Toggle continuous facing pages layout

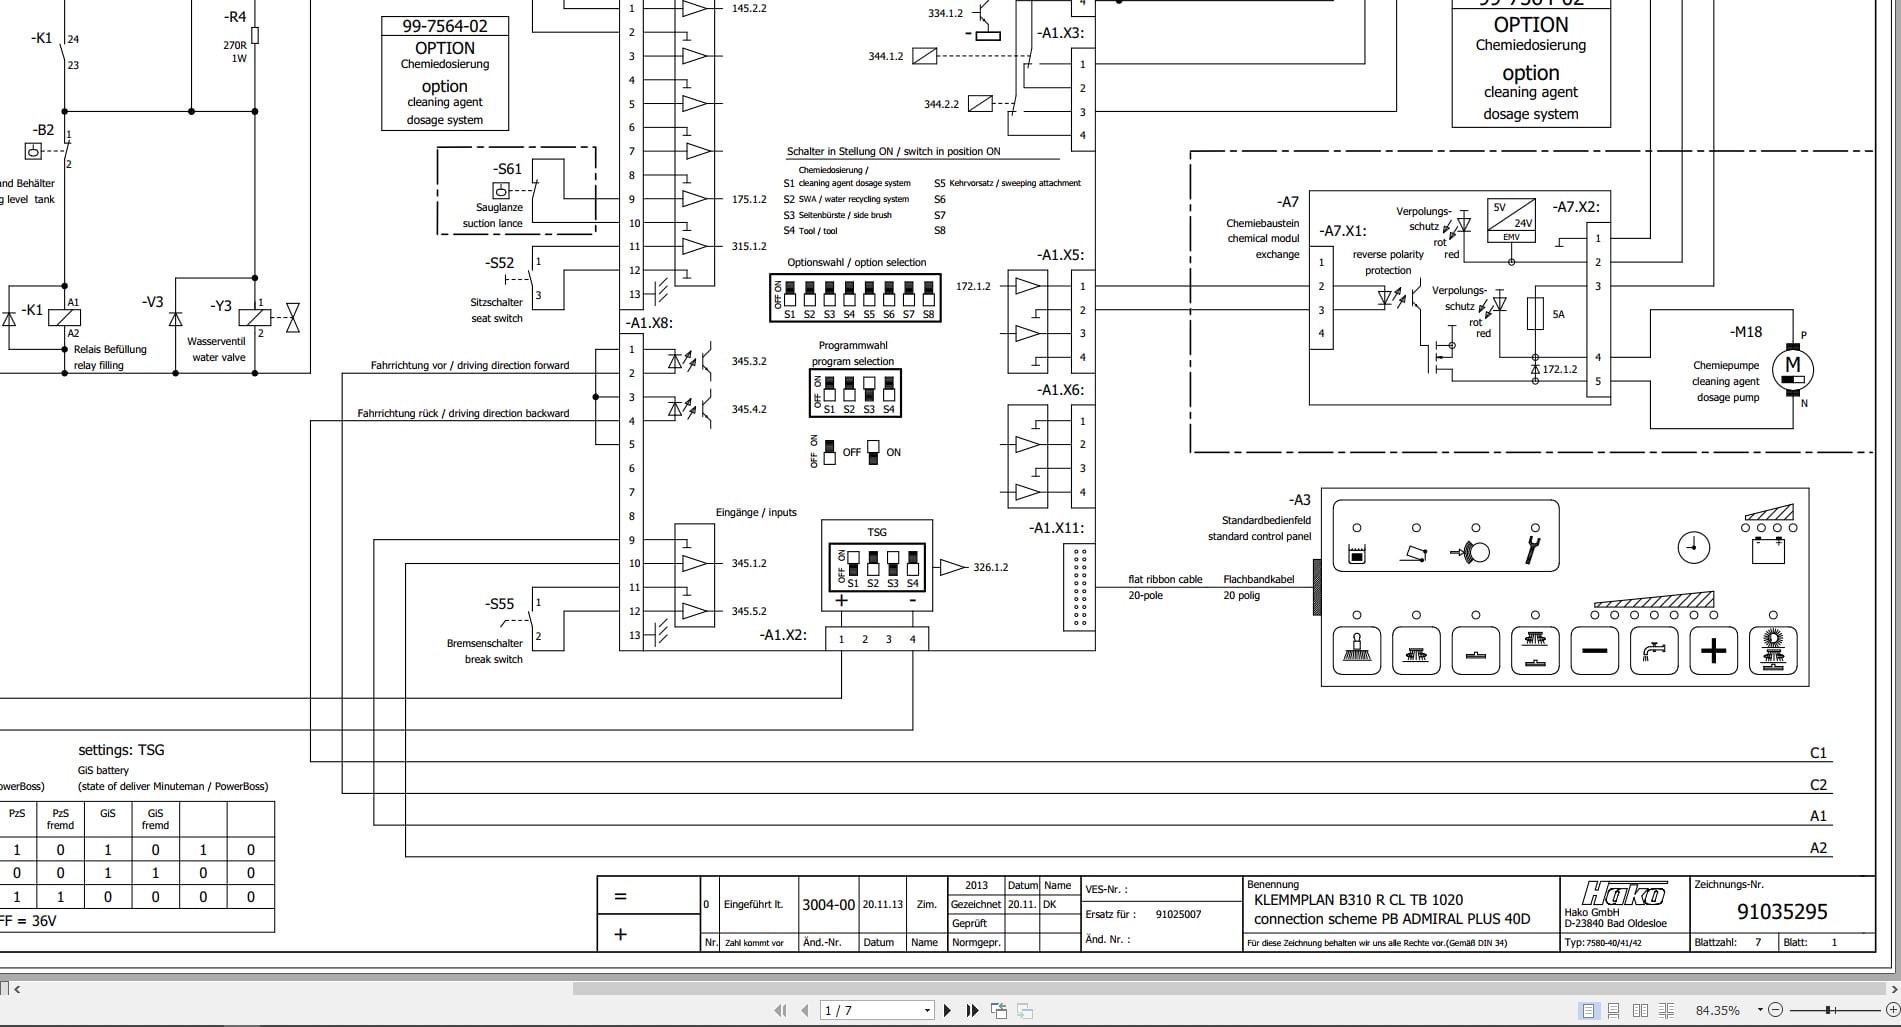pos(1666,1010)
